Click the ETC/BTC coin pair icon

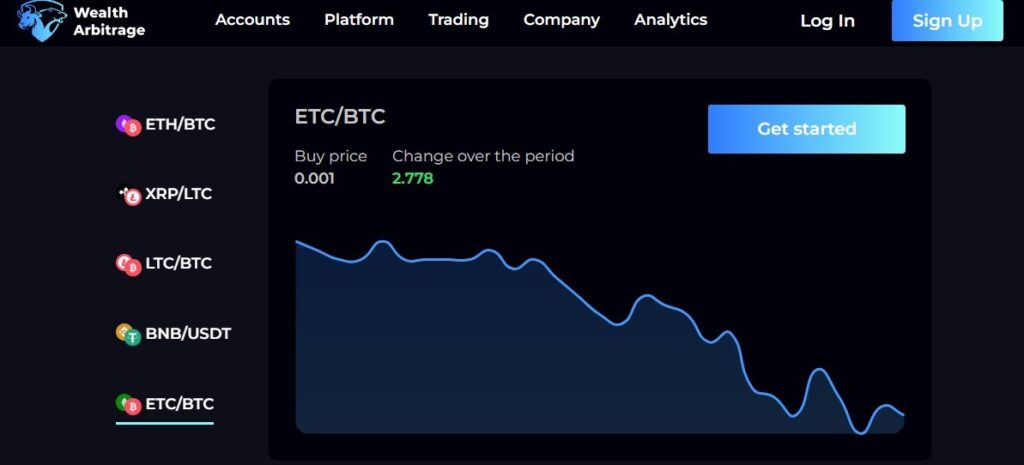click(129, 404)
